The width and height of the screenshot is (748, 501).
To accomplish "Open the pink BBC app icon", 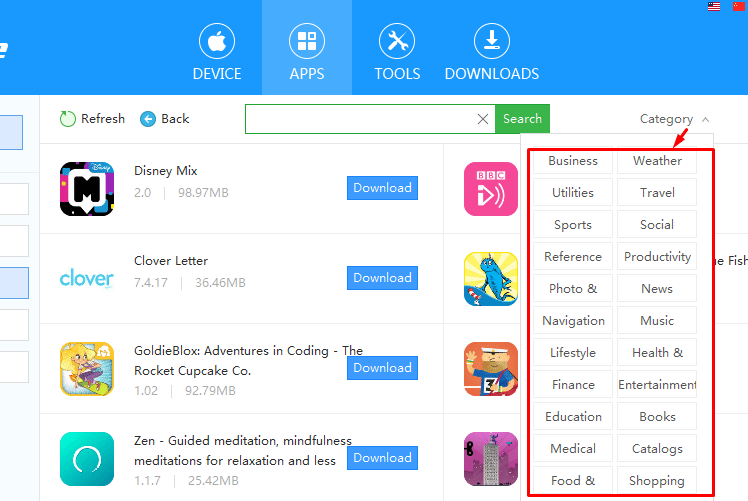I will (x=491, y=189).
